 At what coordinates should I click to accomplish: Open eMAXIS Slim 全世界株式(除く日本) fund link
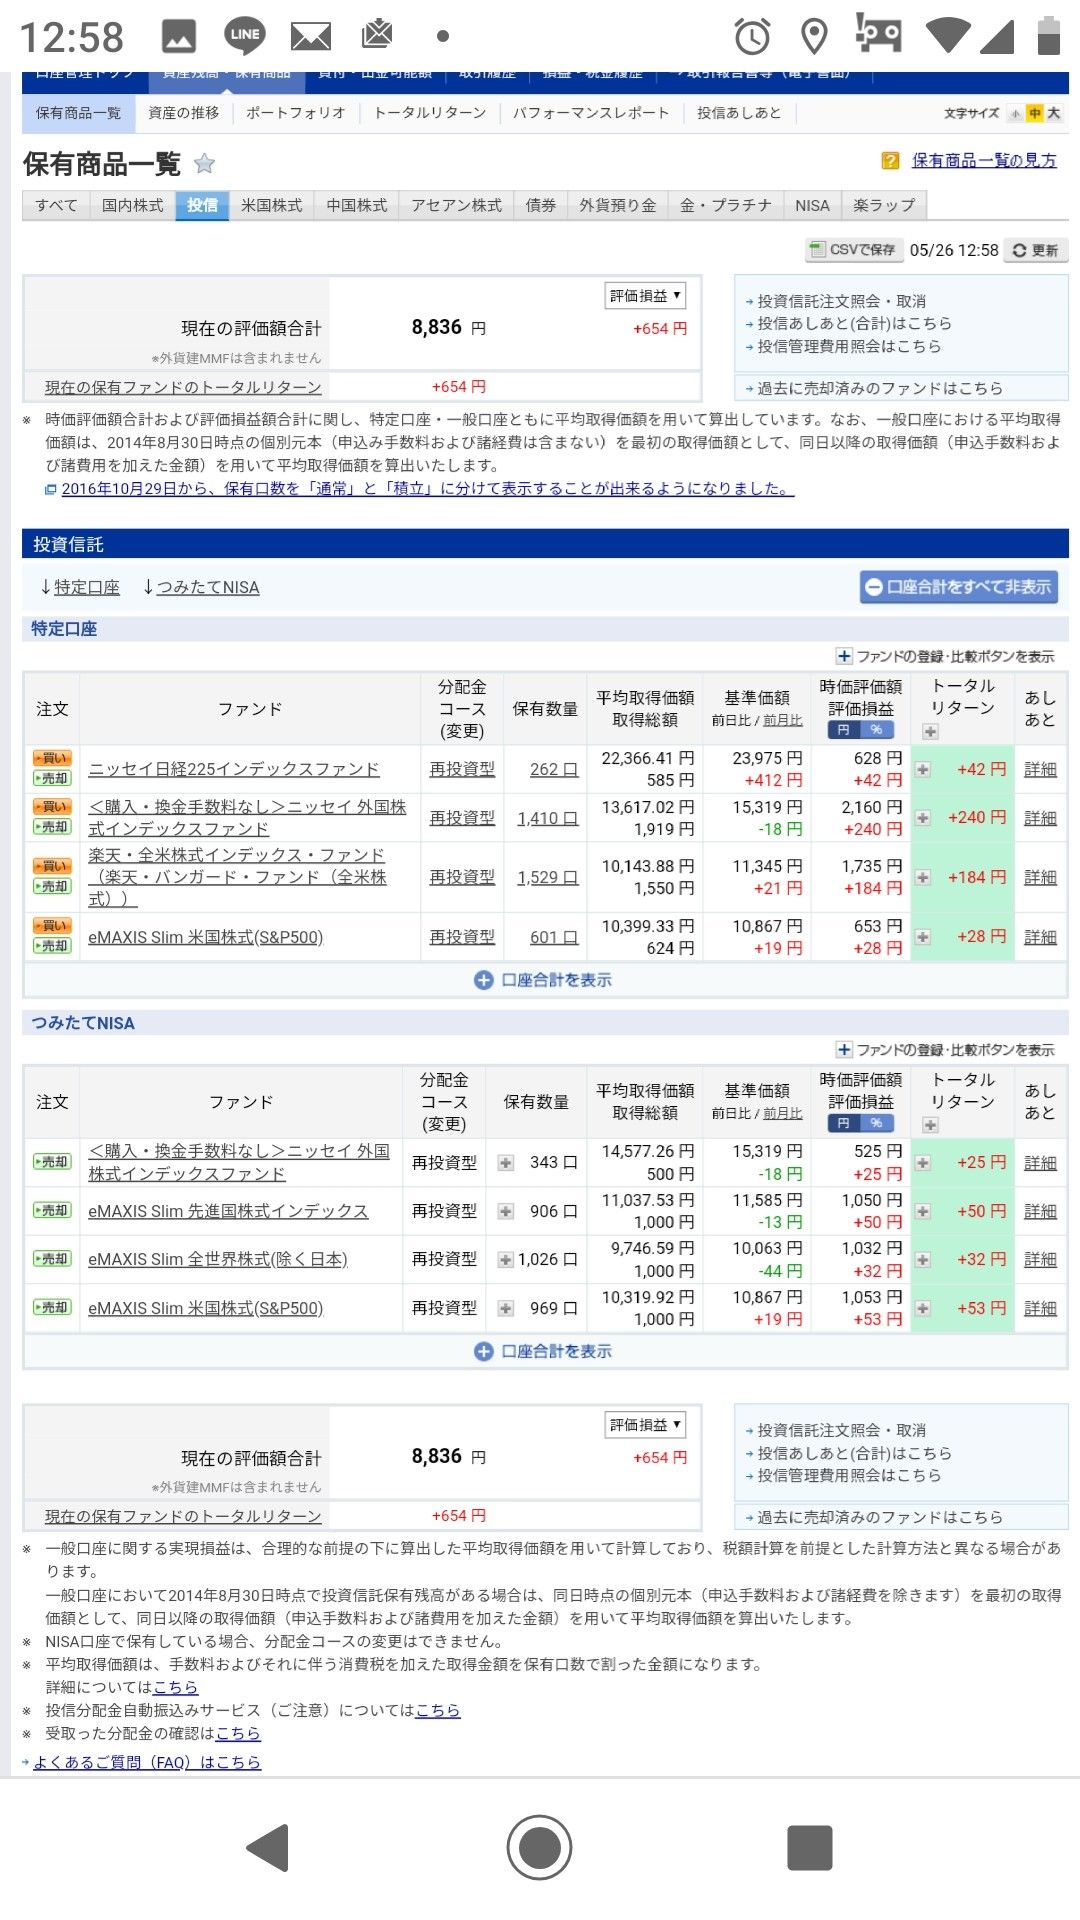tap(217, 1259)
